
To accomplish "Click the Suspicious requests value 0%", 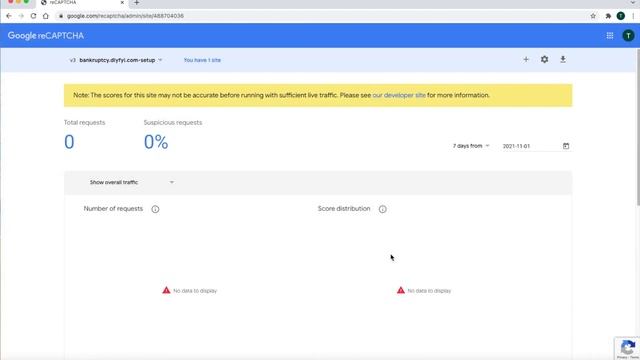I will tap(156, 142).
